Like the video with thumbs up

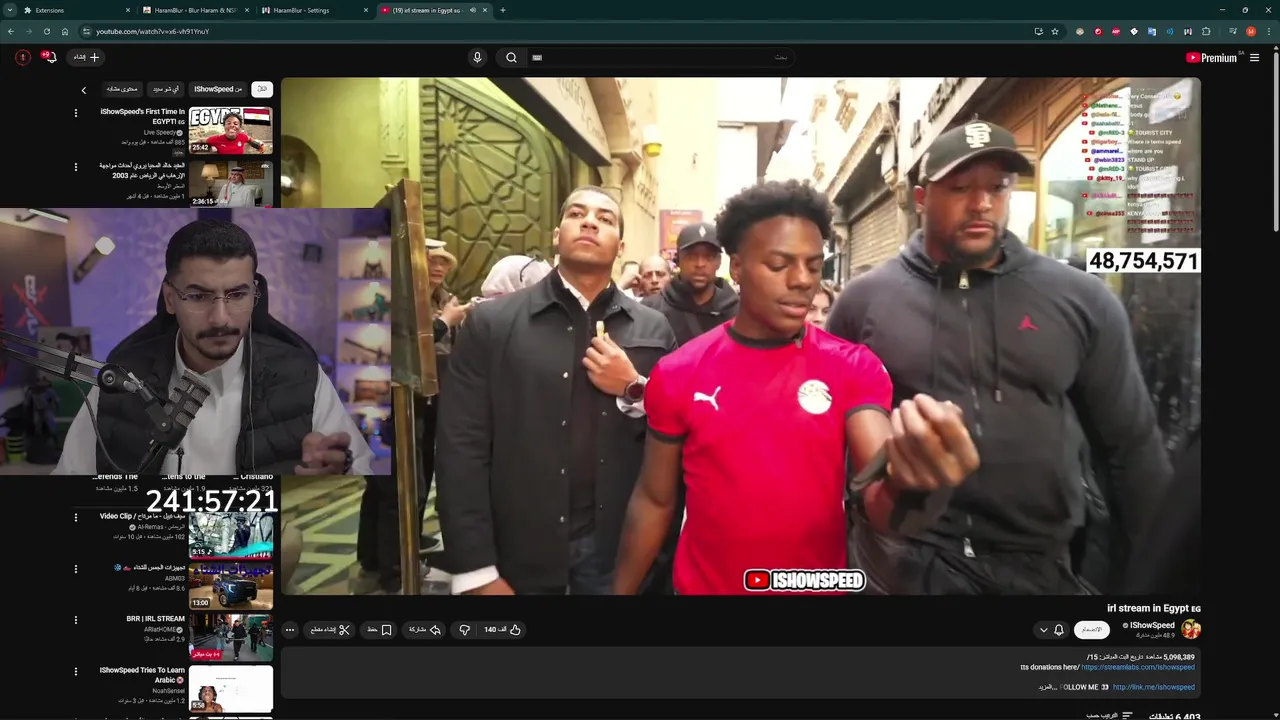click(x=503, y=630)
